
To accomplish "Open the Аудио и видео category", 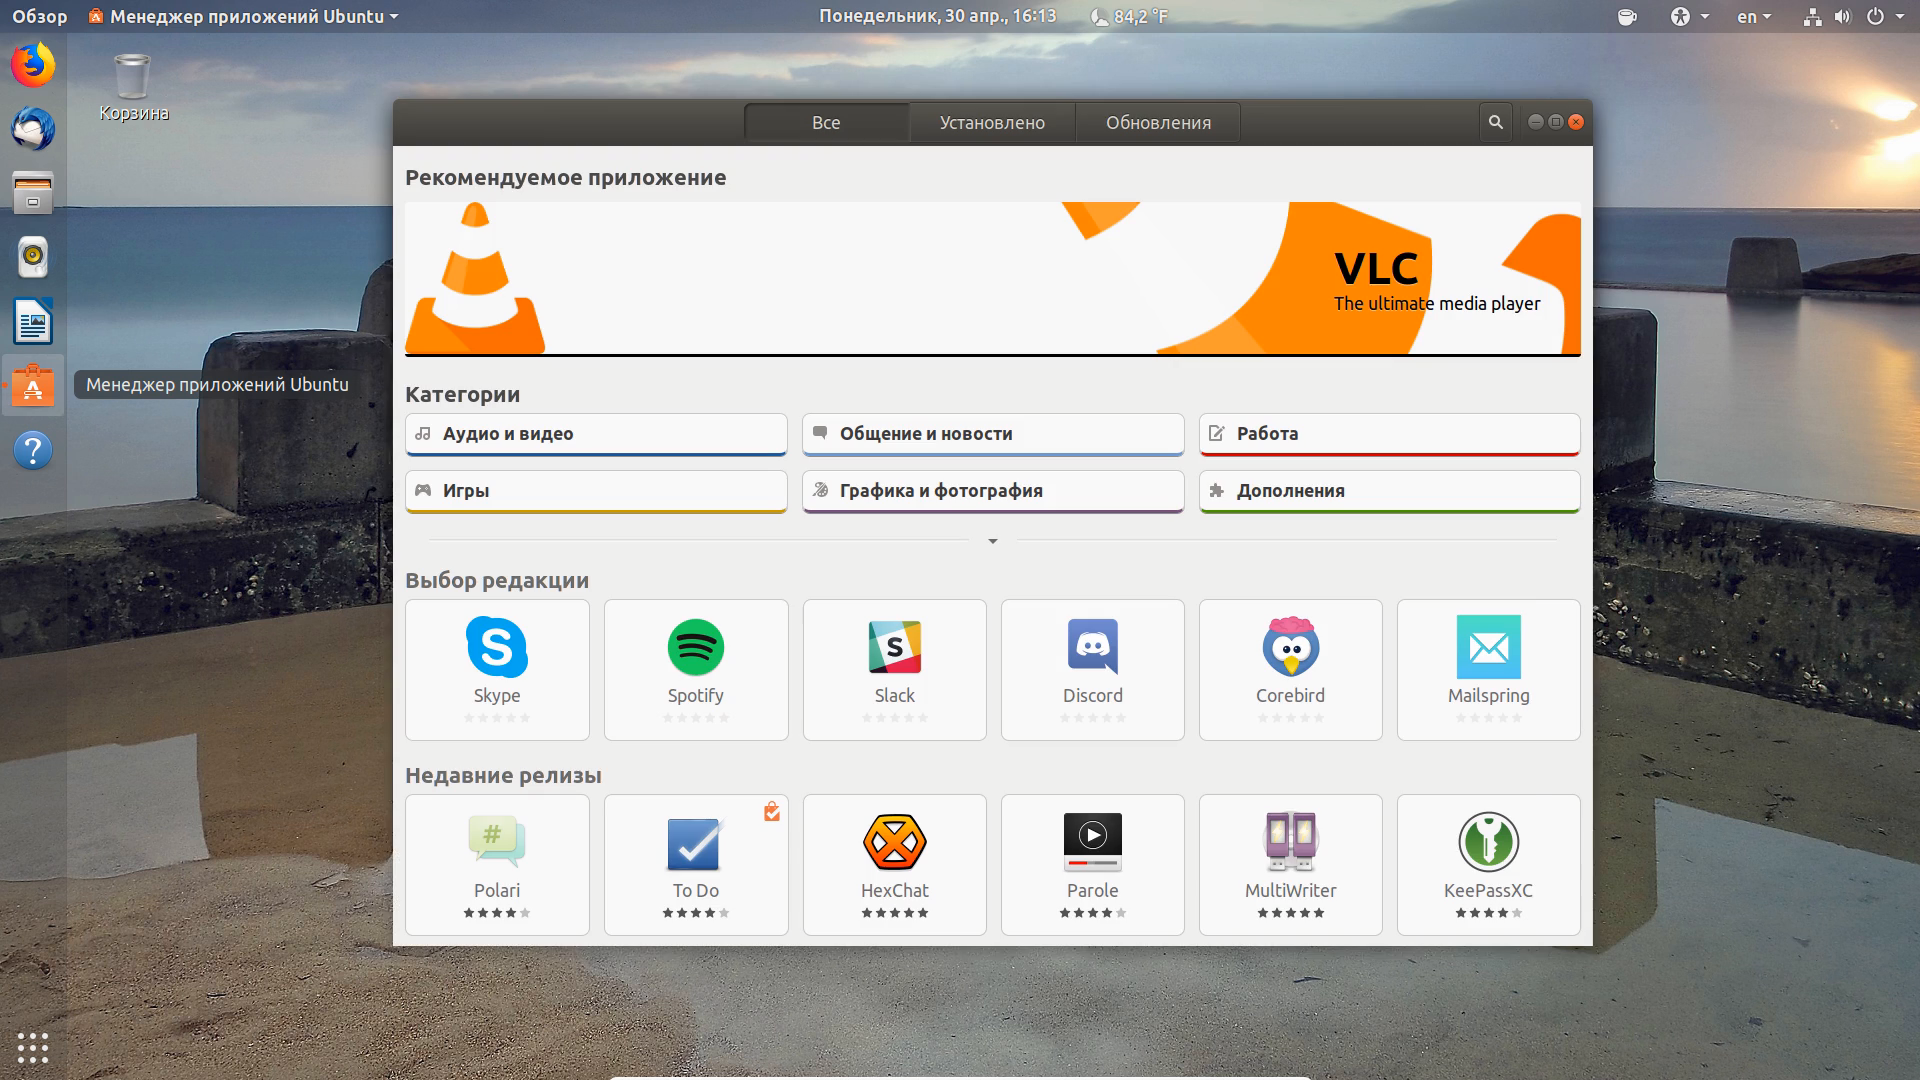I will 596,434.
